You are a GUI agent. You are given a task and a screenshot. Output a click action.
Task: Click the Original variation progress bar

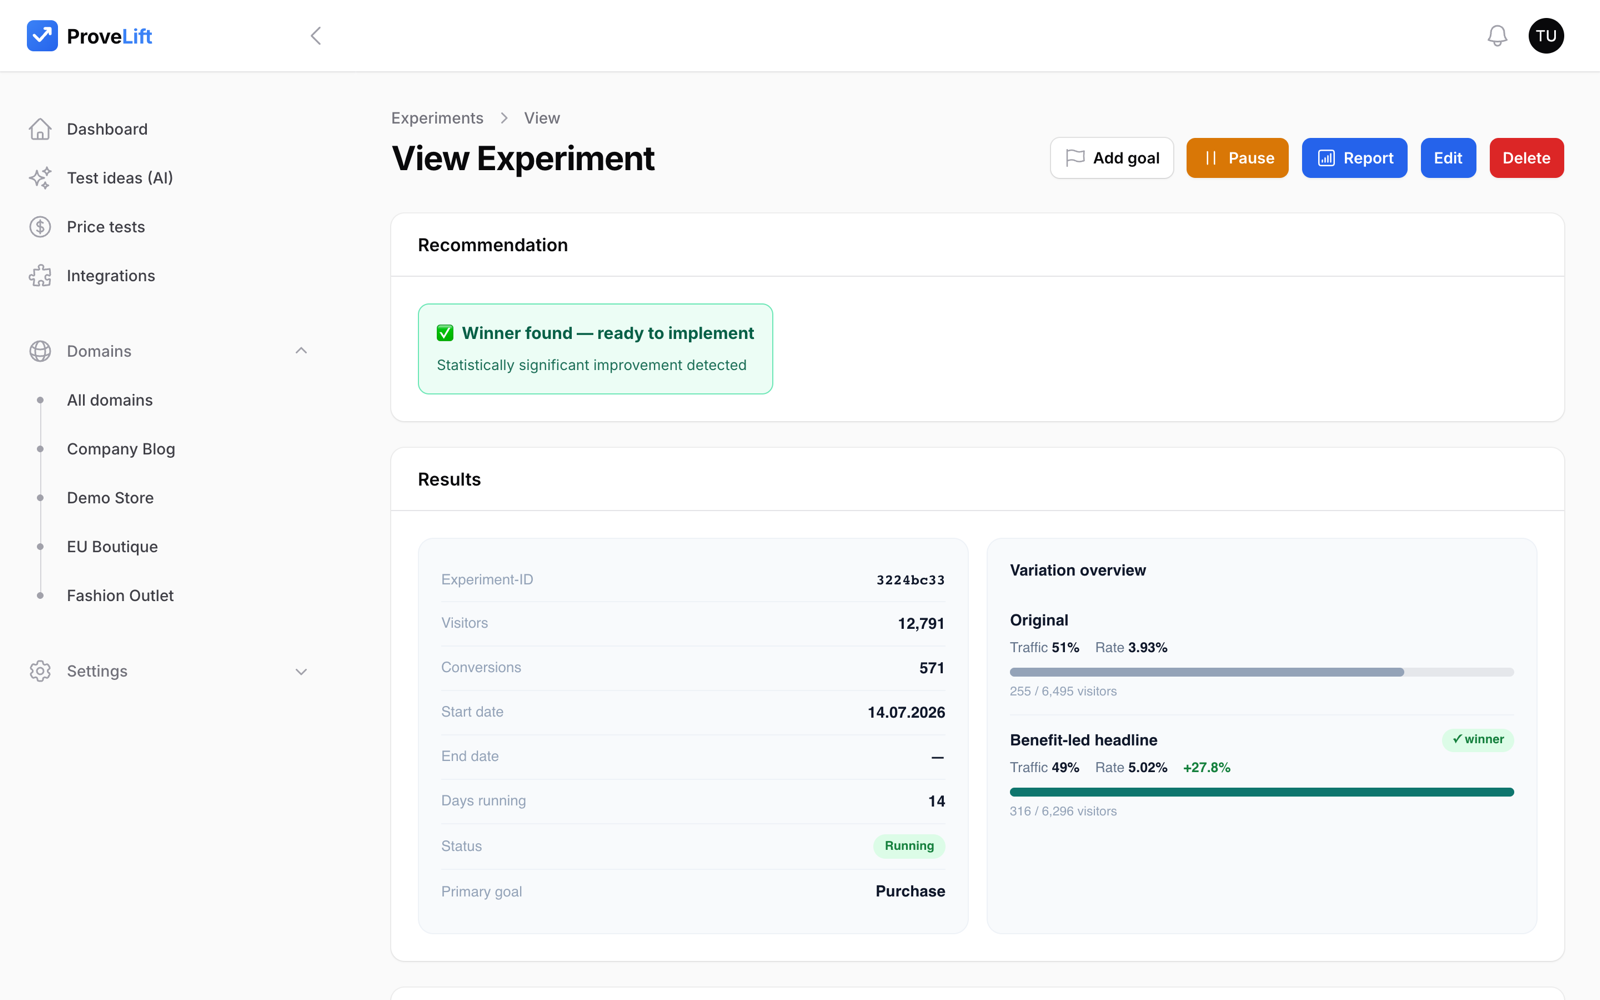pyautogui.click(x=1262, y=672)
